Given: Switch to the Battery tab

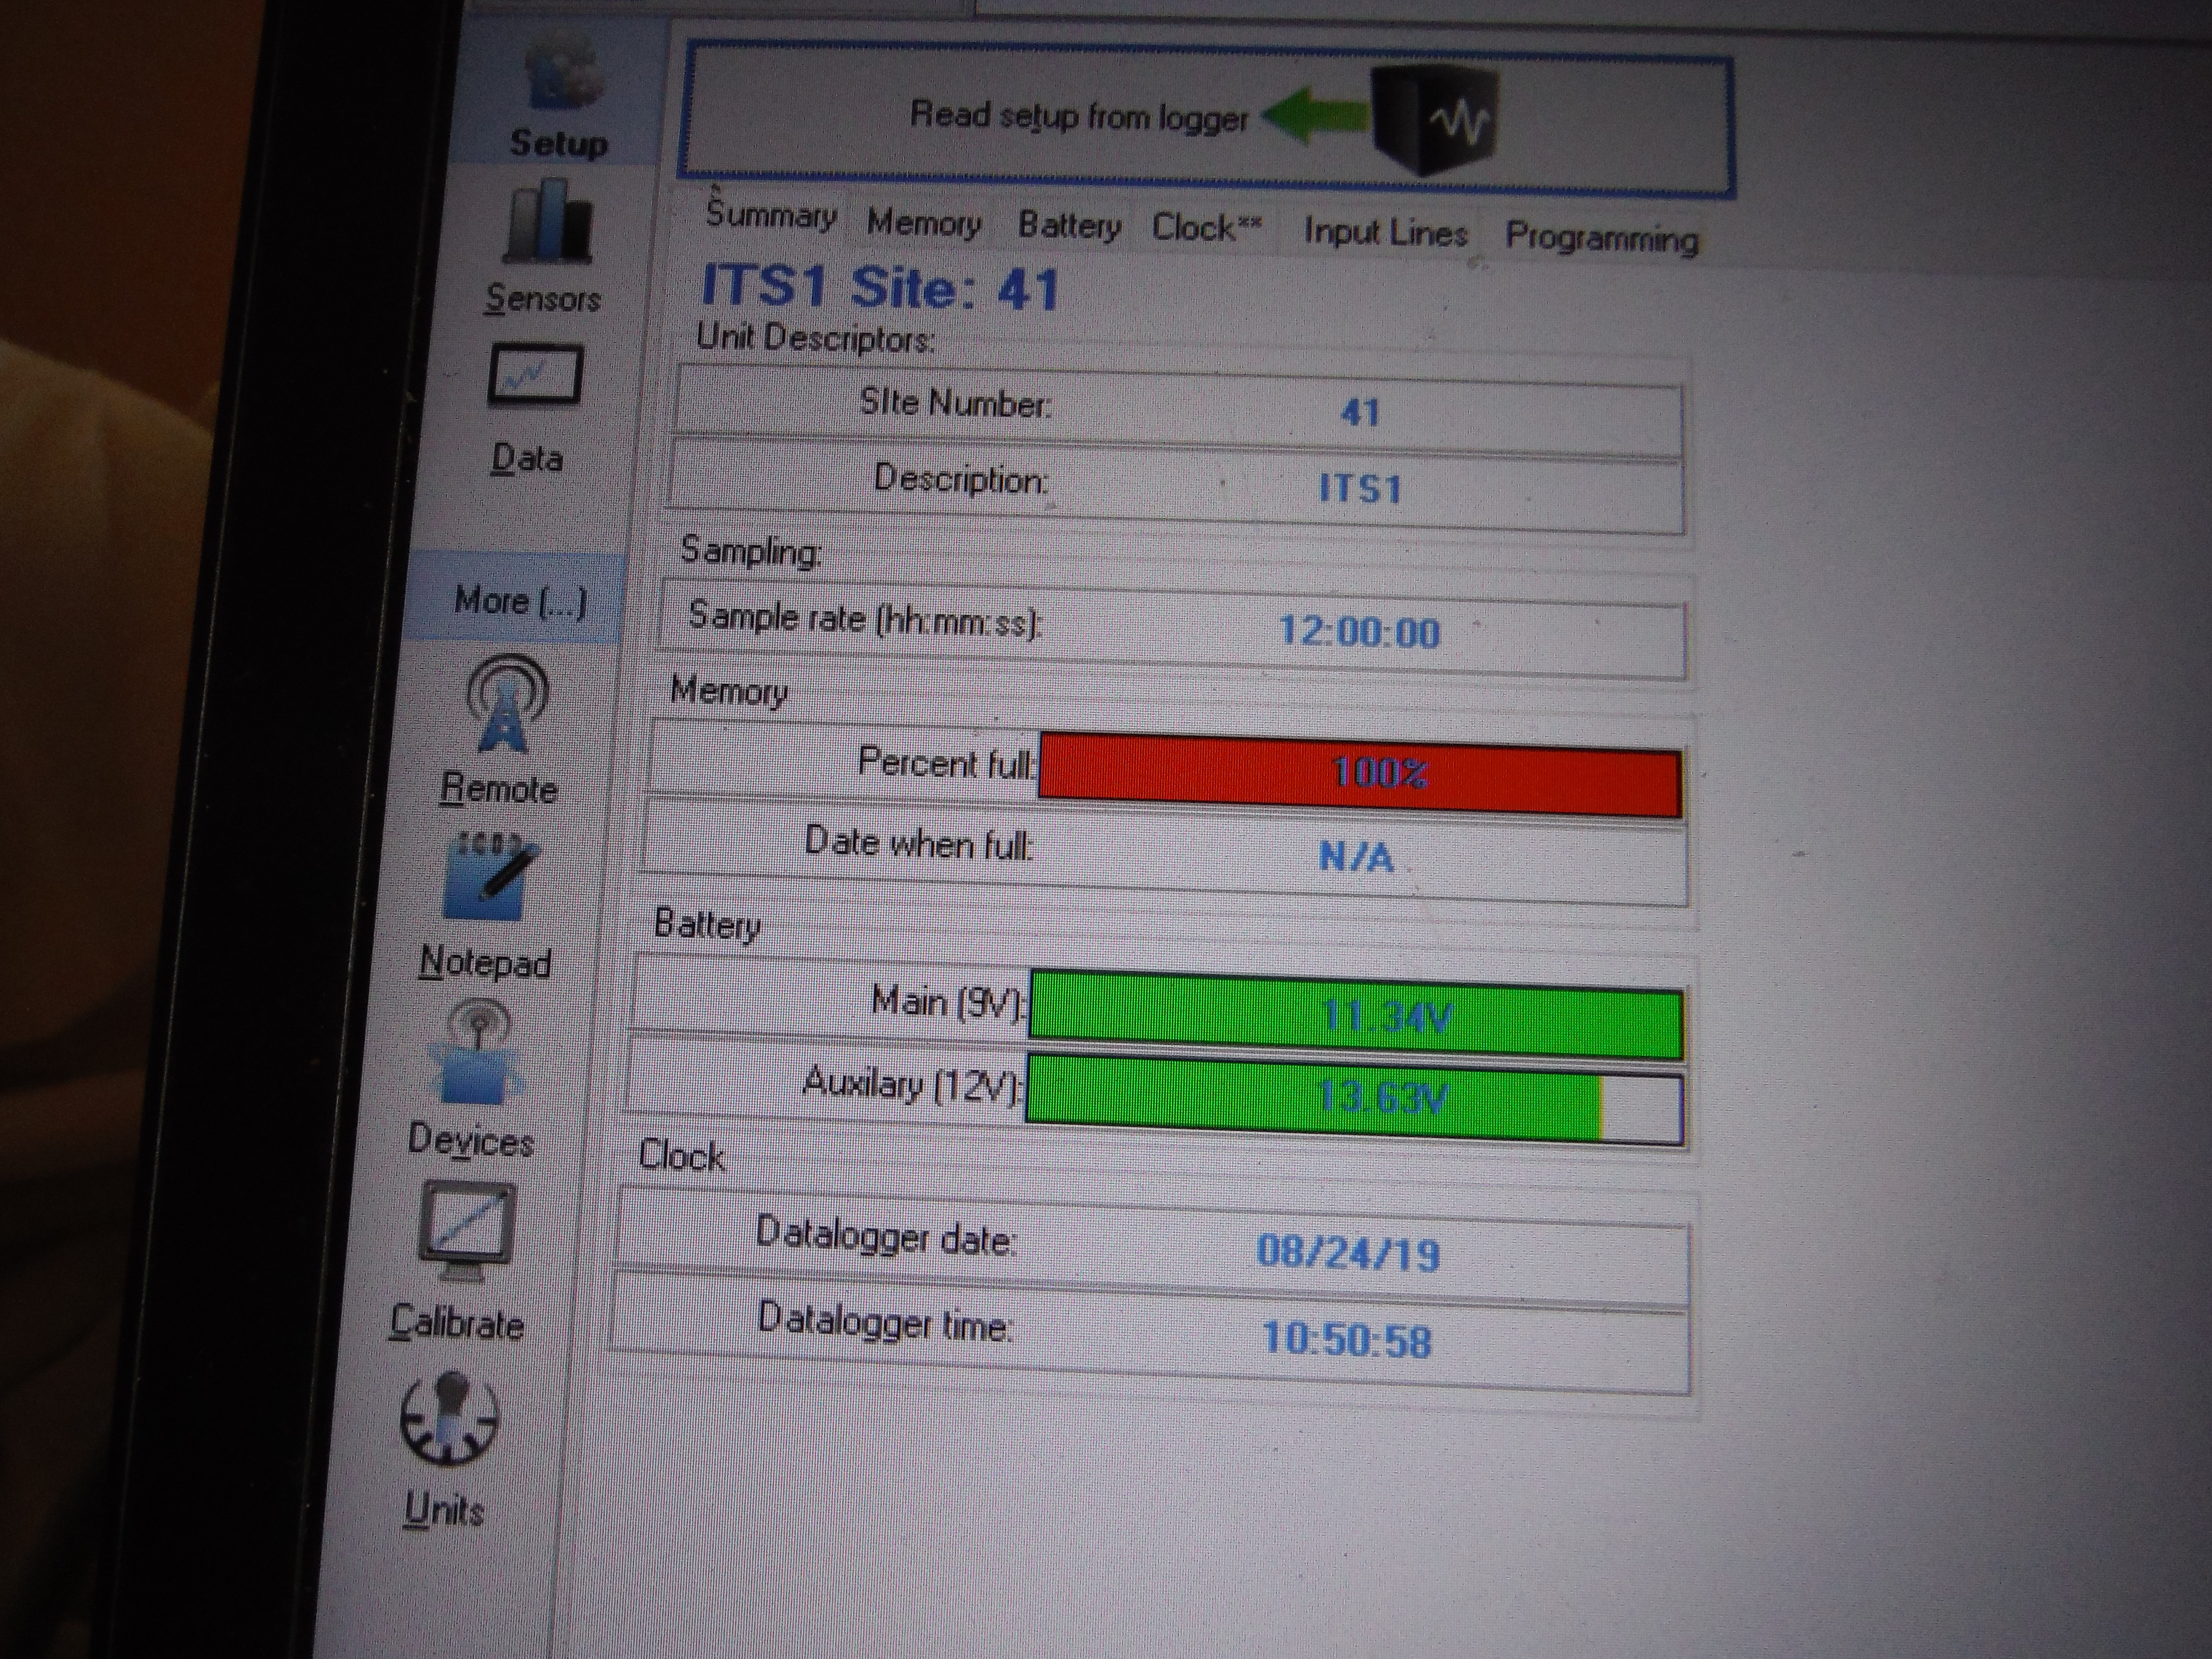Looking at the screenshot, I should coord(1069,226).
